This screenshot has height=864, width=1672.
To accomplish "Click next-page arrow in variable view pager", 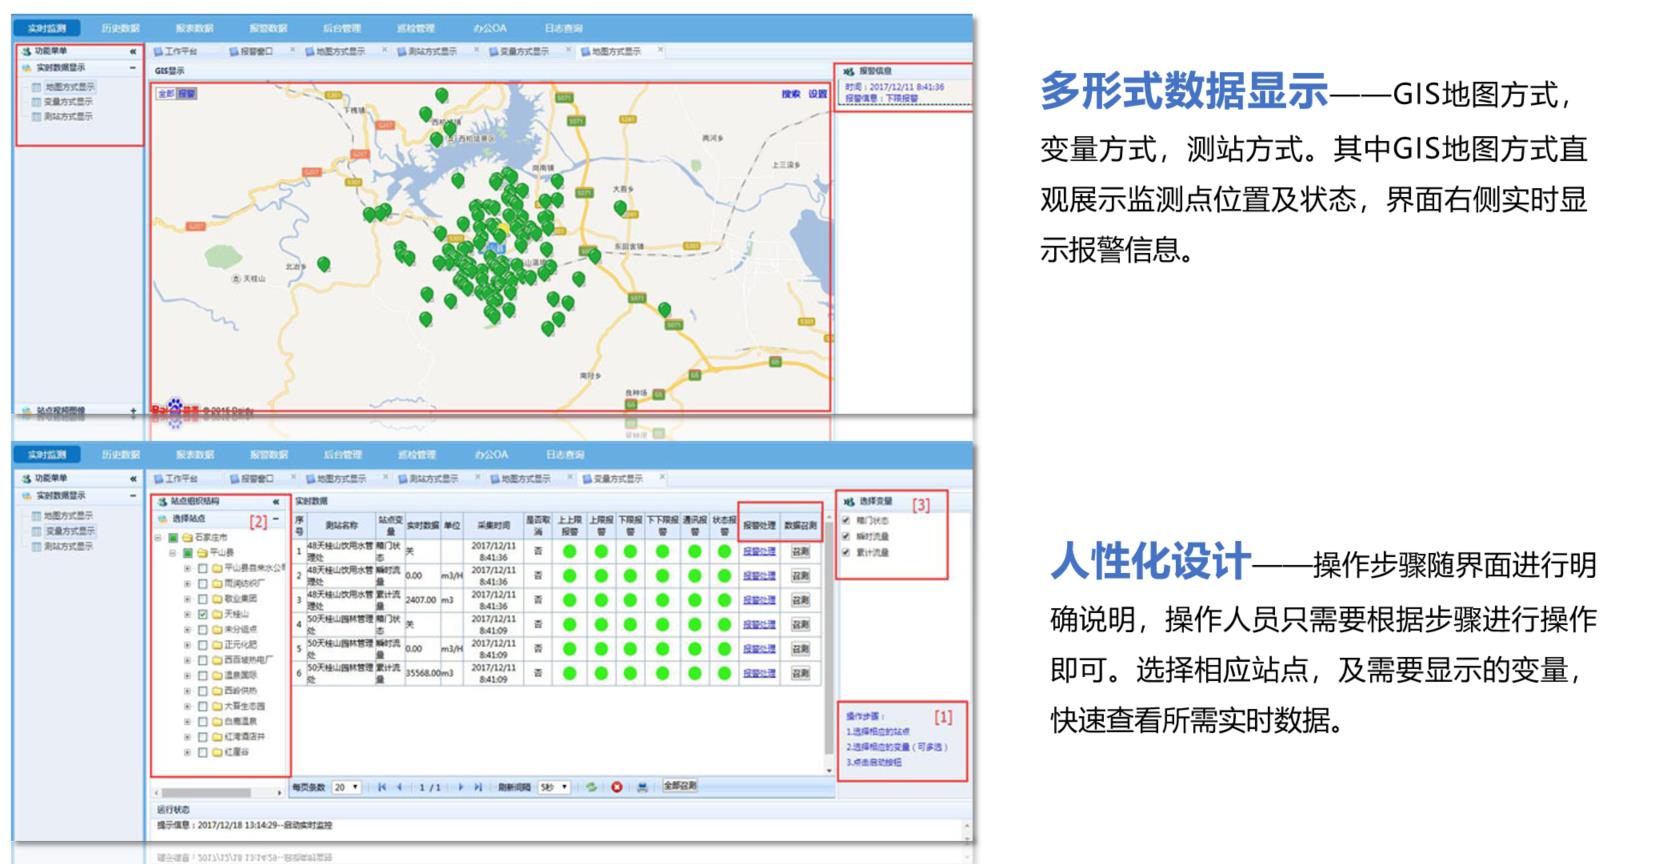I will click(x=460, y=788).
